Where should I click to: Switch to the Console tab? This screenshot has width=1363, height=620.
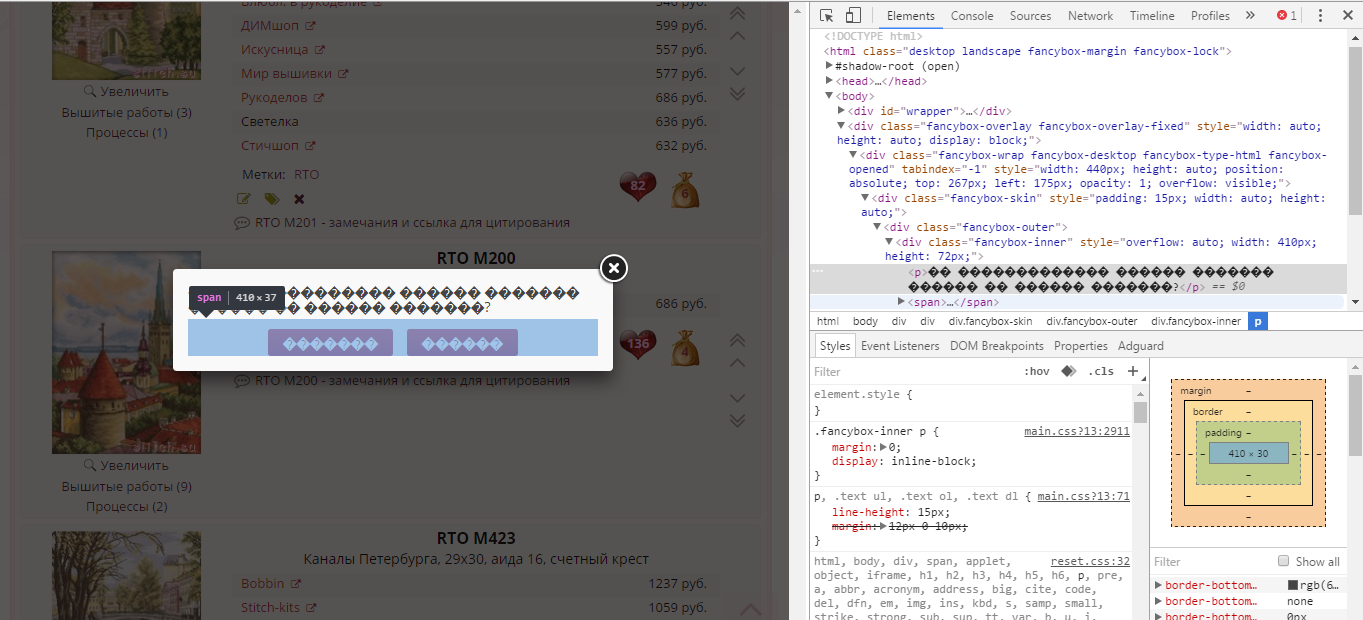click(x=971, y=15)
